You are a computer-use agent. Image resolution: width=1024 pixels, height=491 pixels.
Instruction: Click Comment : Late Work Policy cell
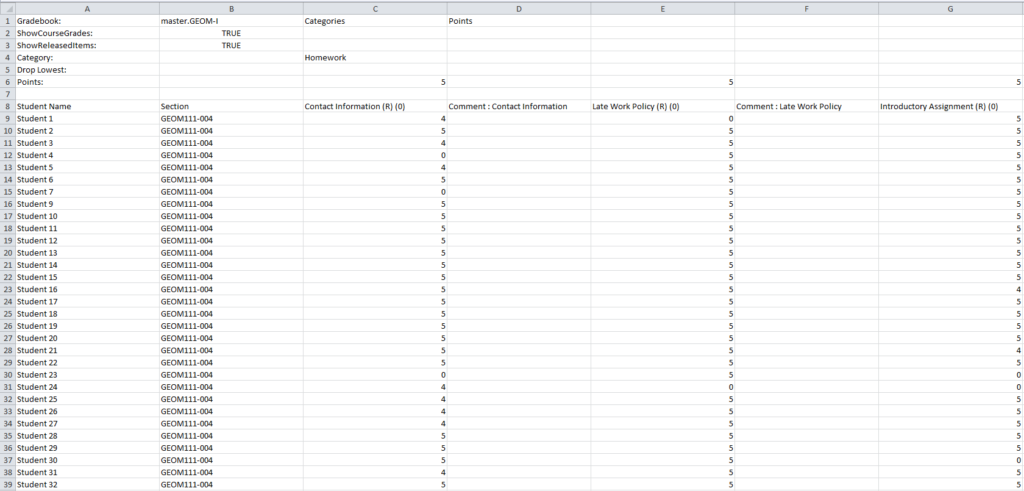point(788,106)
